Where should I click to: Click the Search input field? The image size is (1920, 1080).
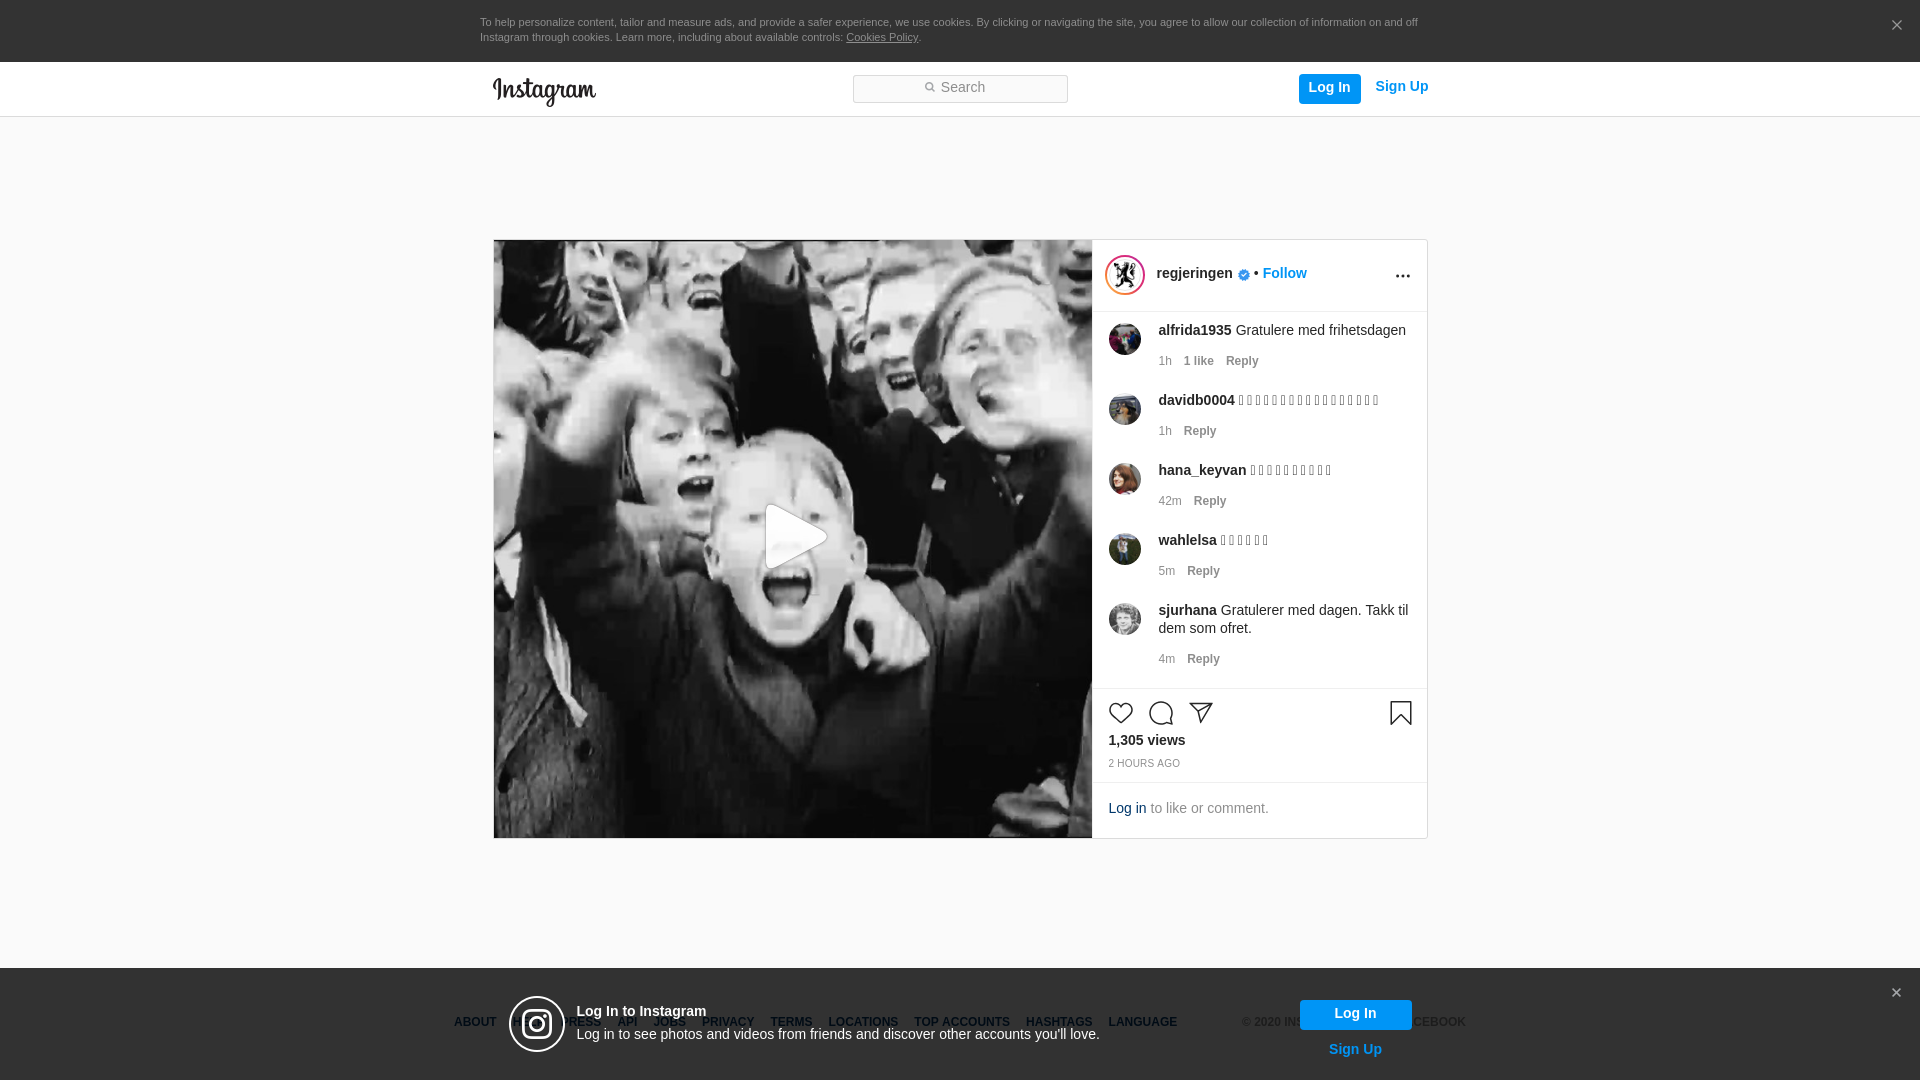[x=960, y=89]
